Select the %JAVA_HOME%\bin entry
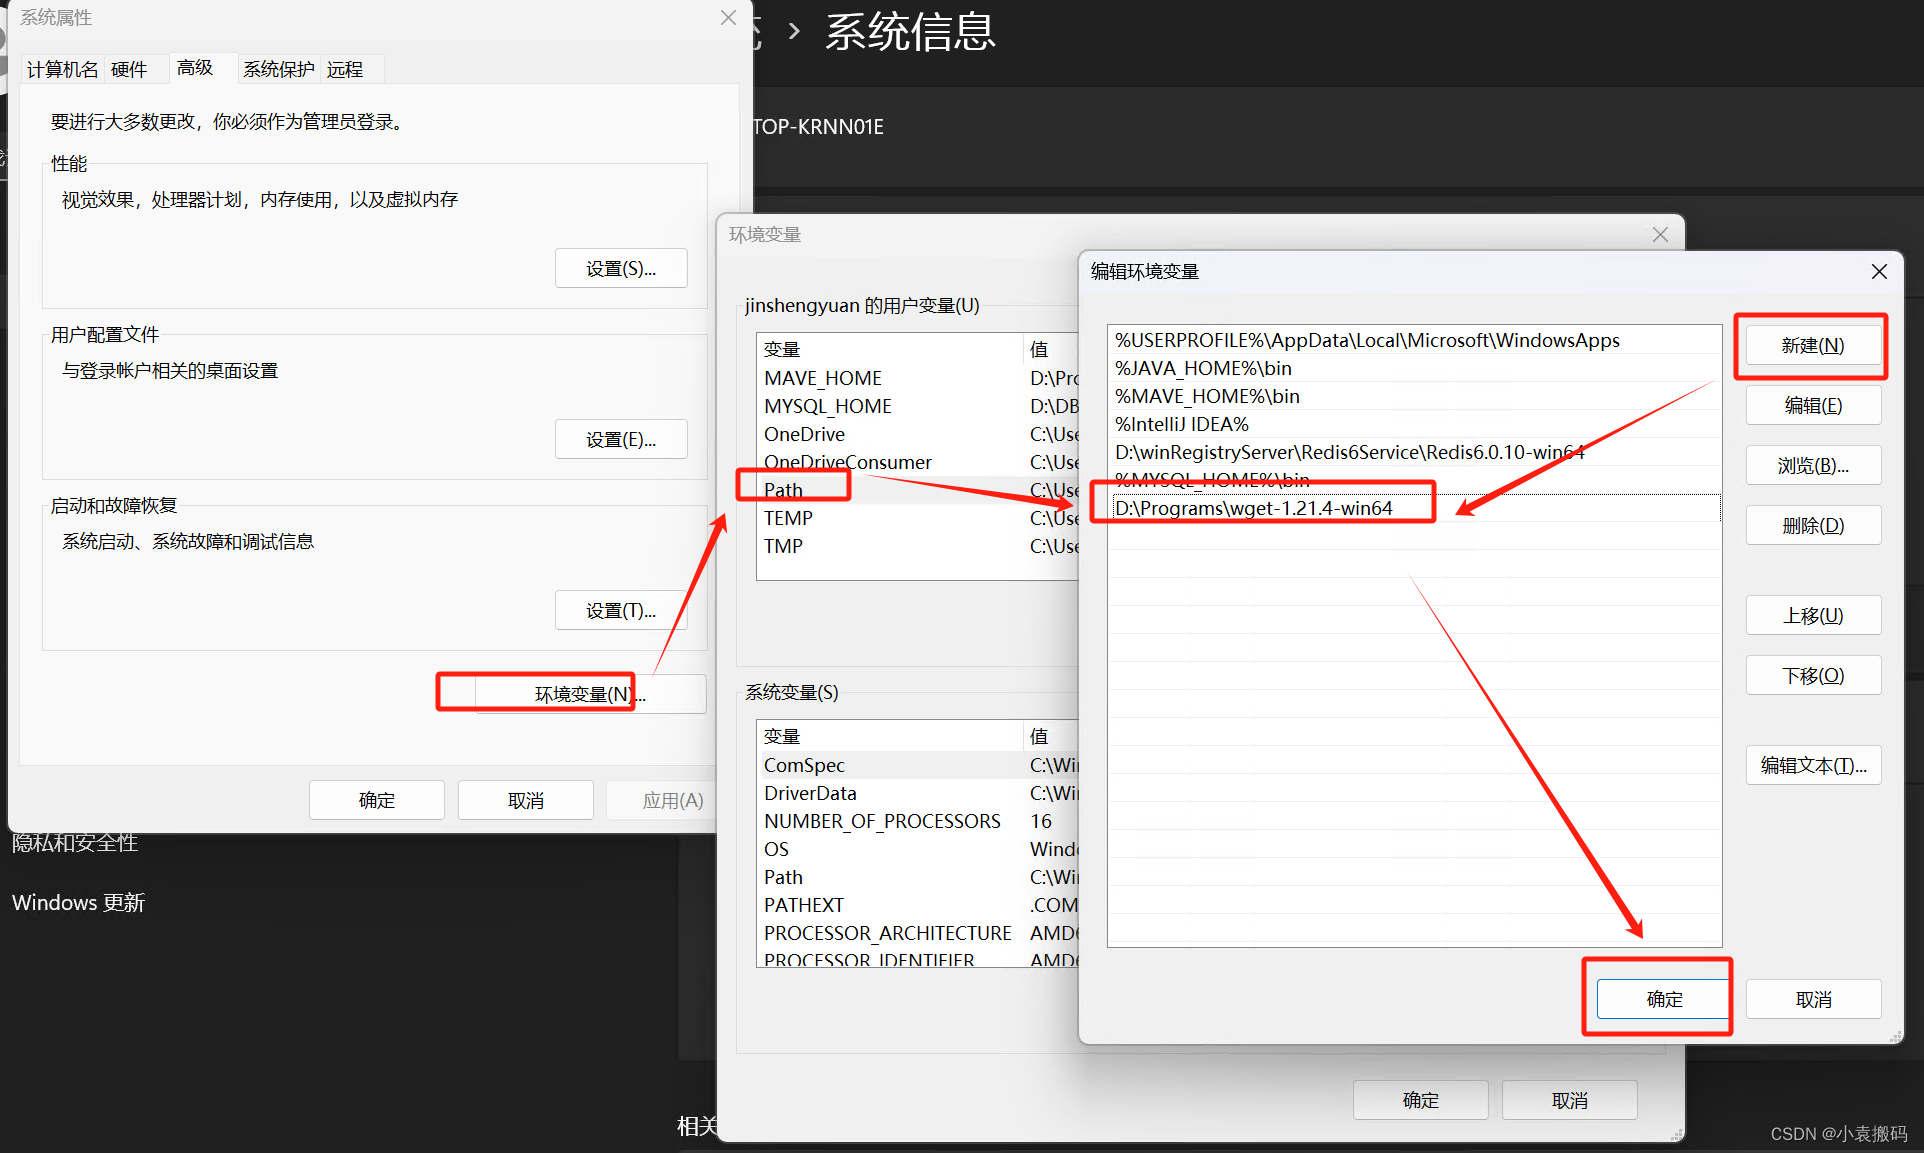 [x=1203, y=367]
